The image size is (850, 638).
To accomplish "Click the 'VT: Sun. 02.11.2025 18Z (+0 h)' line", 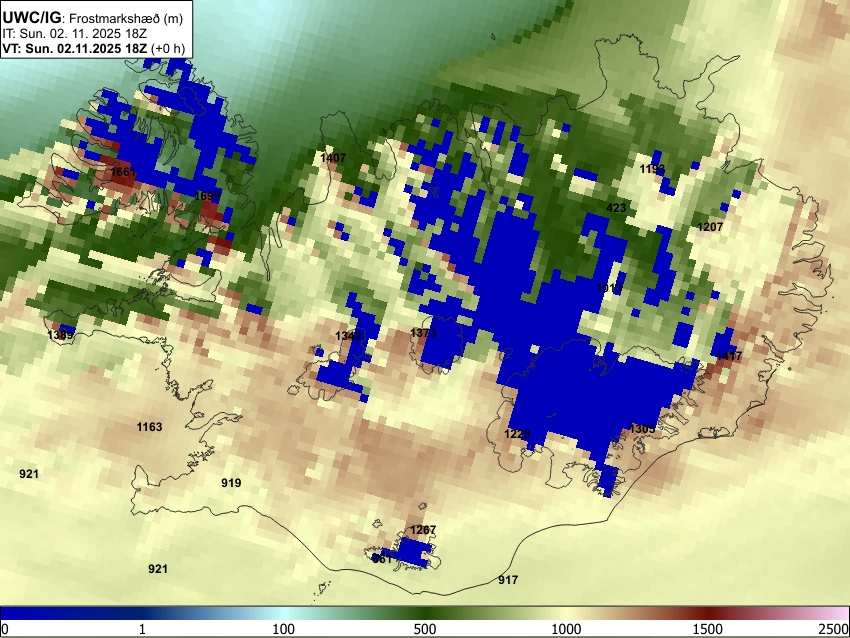I will pos(93,48).
